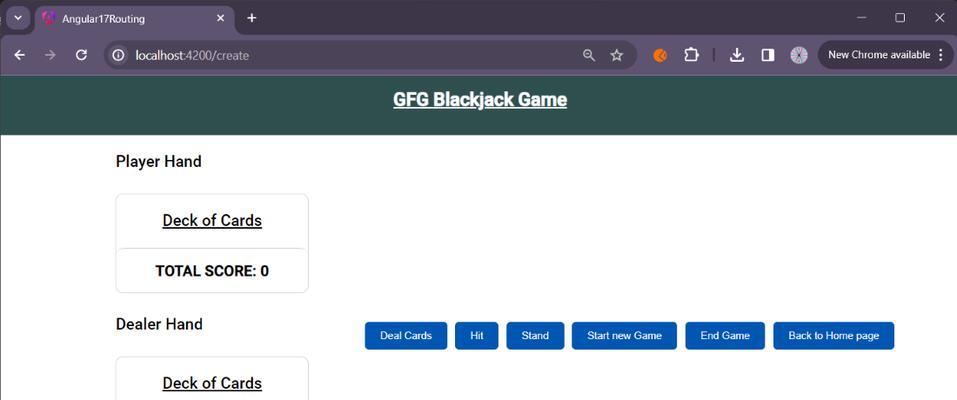The height and width of the screenshot is (400, 957).
Task: Minimize the Chrome window
Action: coord(862,18)
